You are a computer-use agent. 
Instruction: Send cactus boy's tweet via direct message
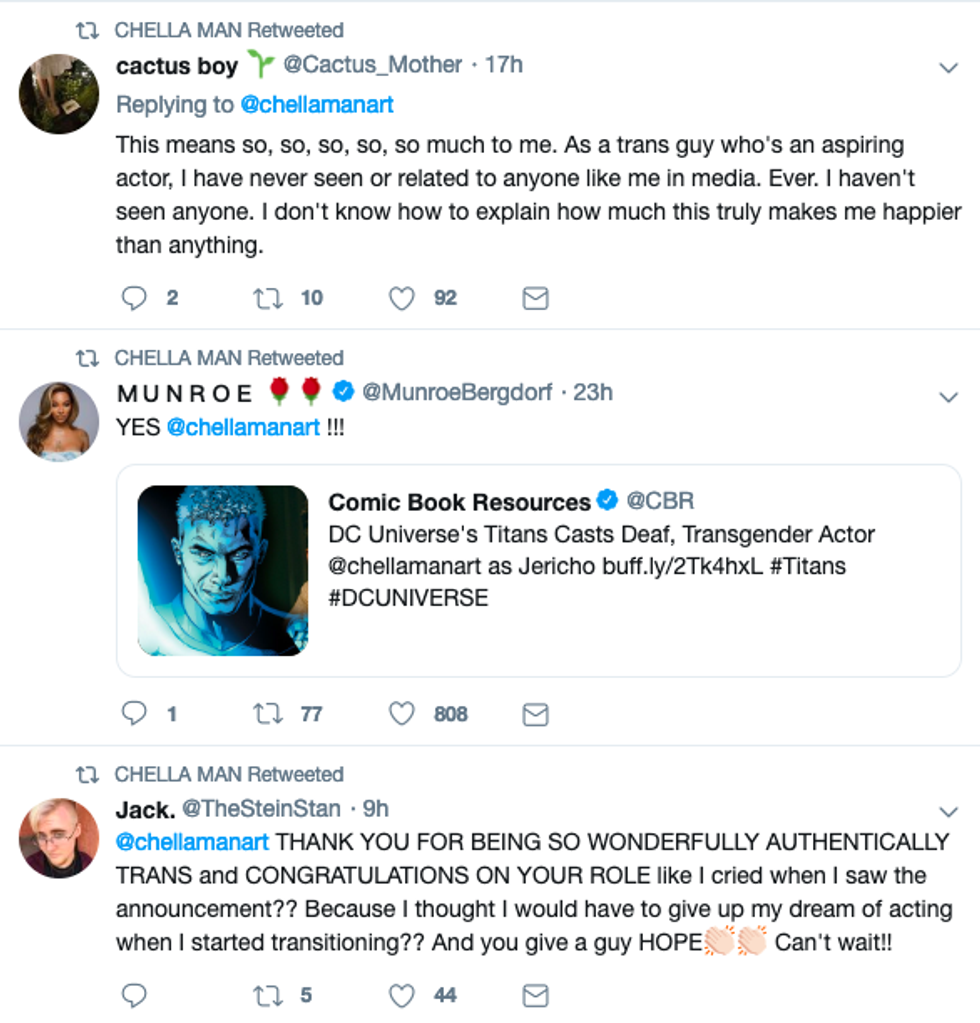click(x=536, y=298)
